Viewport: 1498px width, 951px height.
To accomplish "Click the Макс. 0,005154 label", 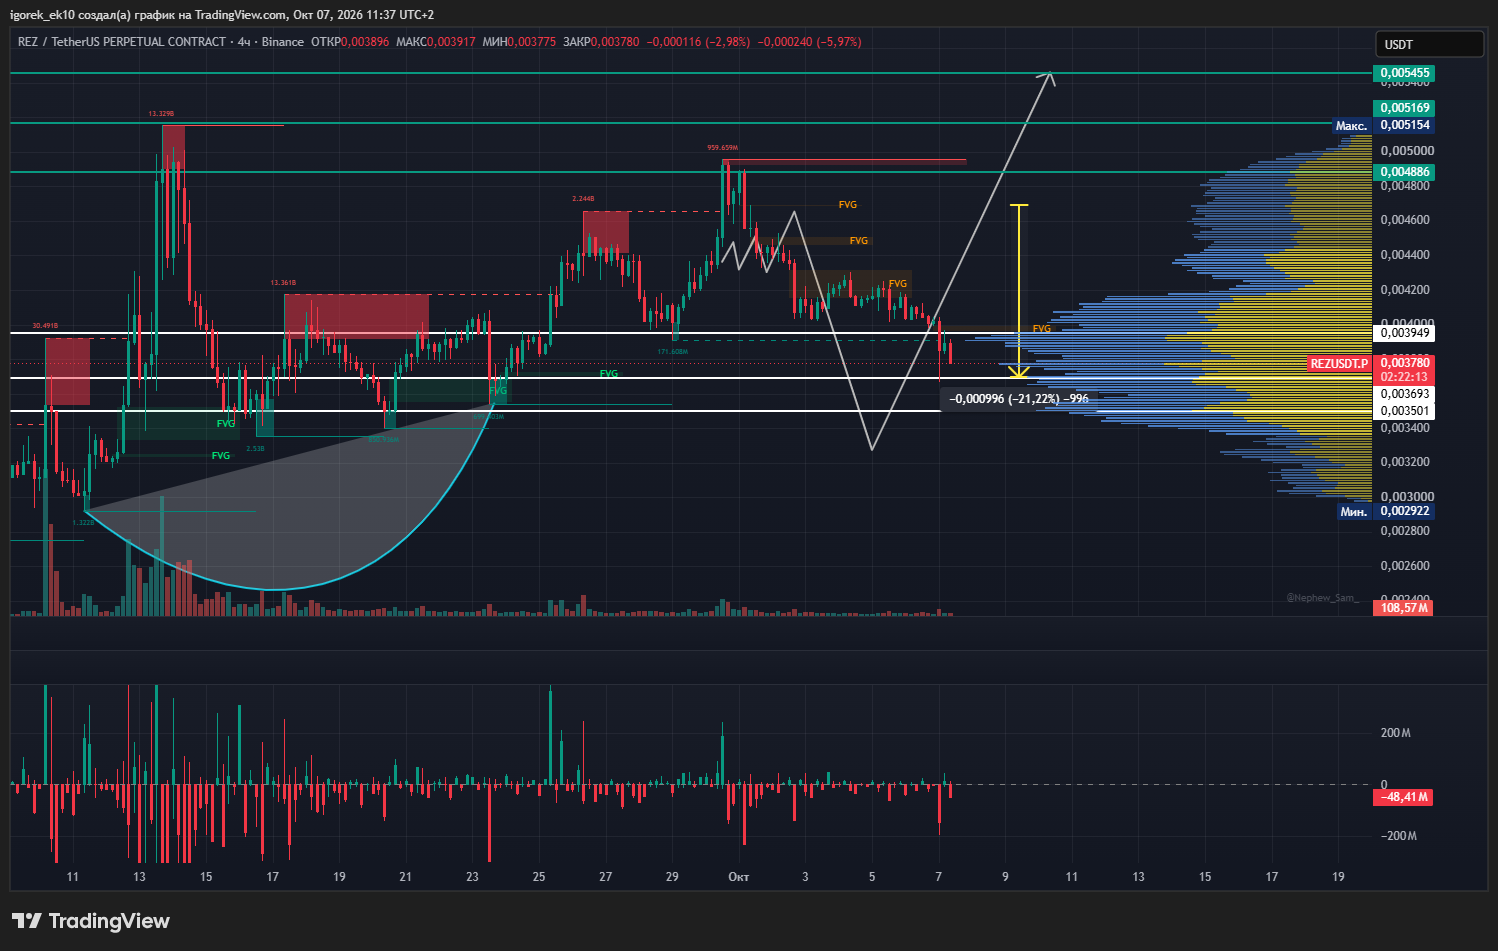I will point(1384,125).
